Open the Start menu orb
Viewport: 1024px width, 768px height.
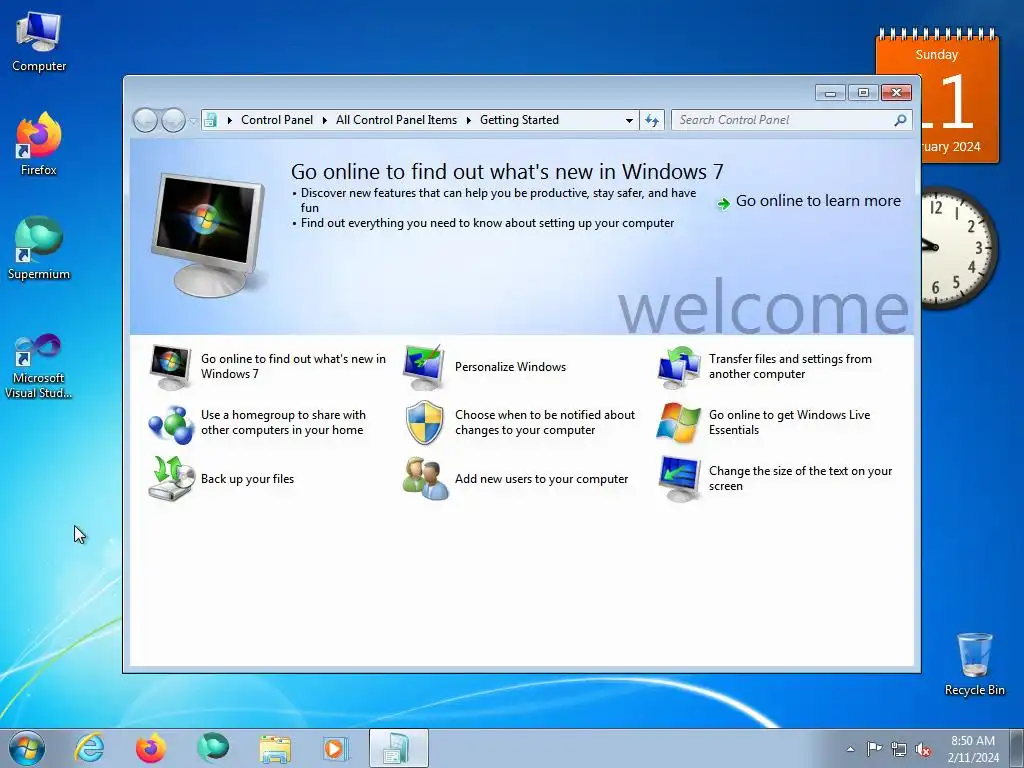[27, 748]
